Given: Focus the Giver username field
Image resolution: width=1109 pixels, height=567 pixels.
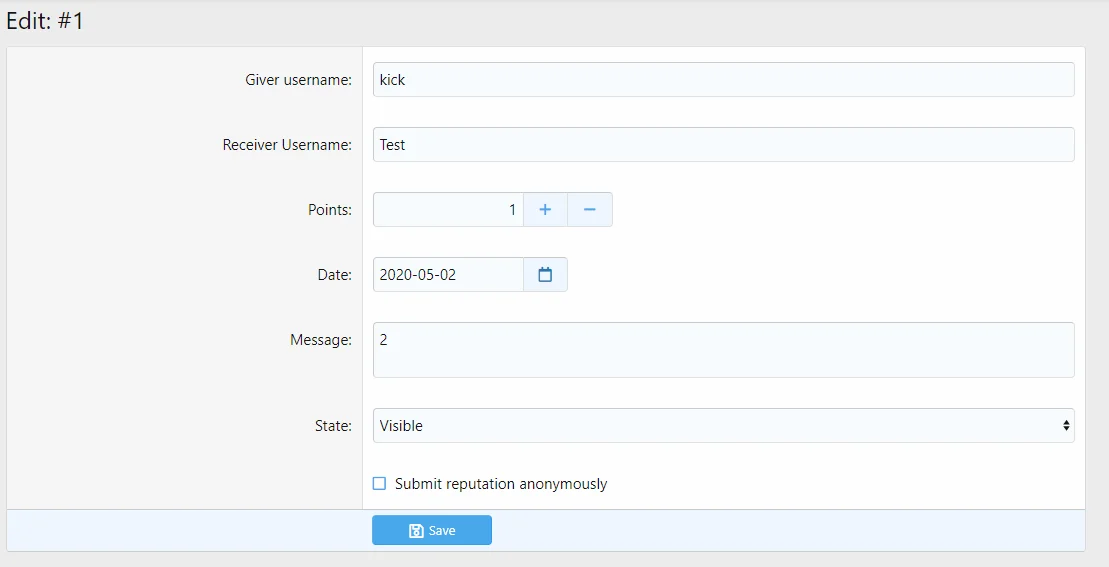Looking at the screenshot, I should click(x=724, y=79).
